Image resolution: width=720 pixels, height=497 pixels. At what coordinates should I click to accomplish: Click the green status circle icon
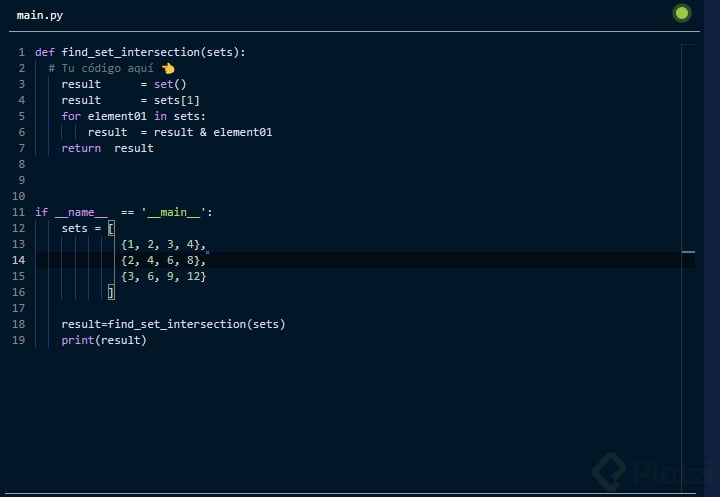coord(682,13)
